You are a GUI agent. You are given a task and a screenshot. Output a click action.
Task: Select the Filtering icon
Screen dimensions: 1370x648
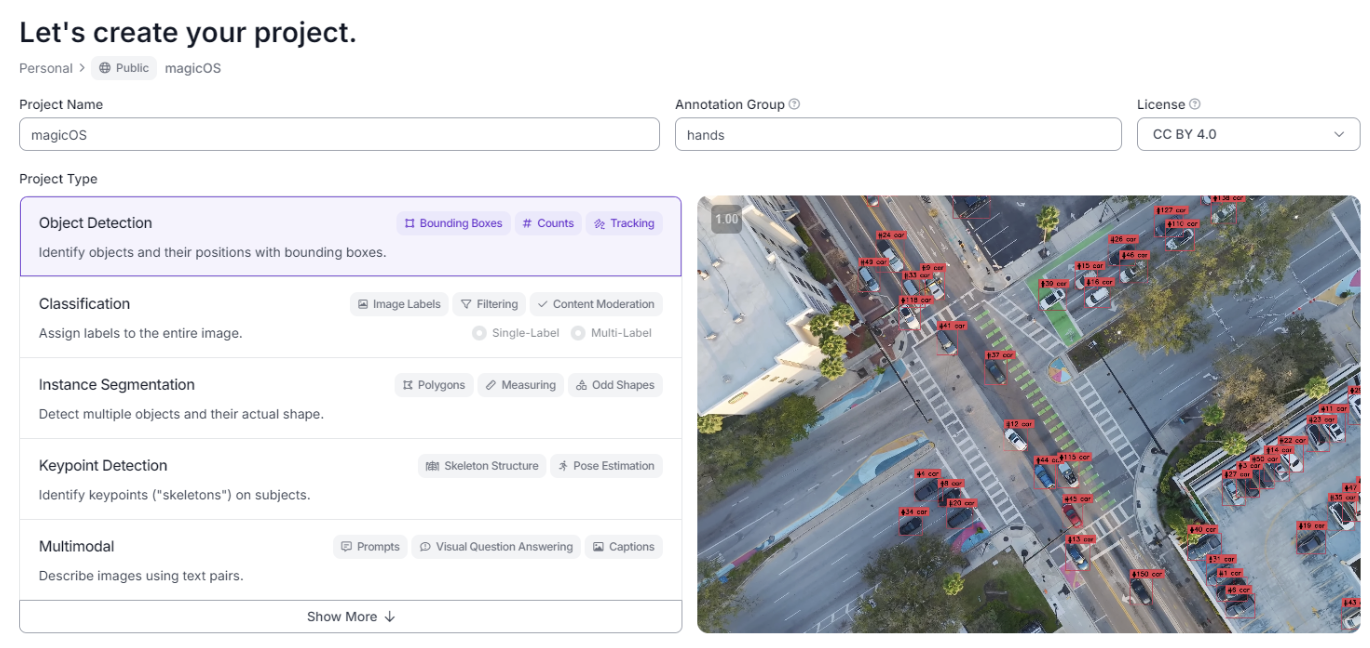click(489, 304)
